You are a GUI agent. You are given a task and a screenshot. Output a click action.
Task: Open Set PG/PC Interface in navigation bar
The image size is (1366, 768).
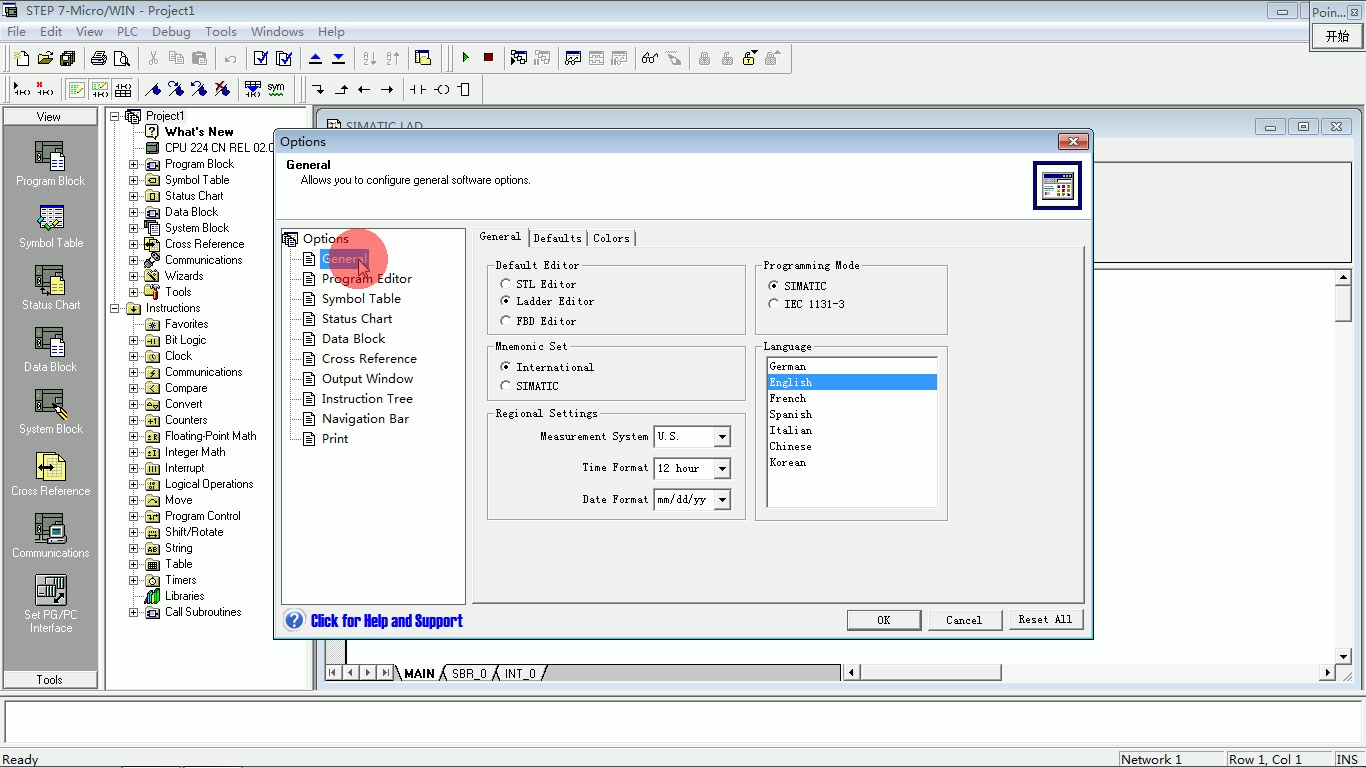click(50, 603)
